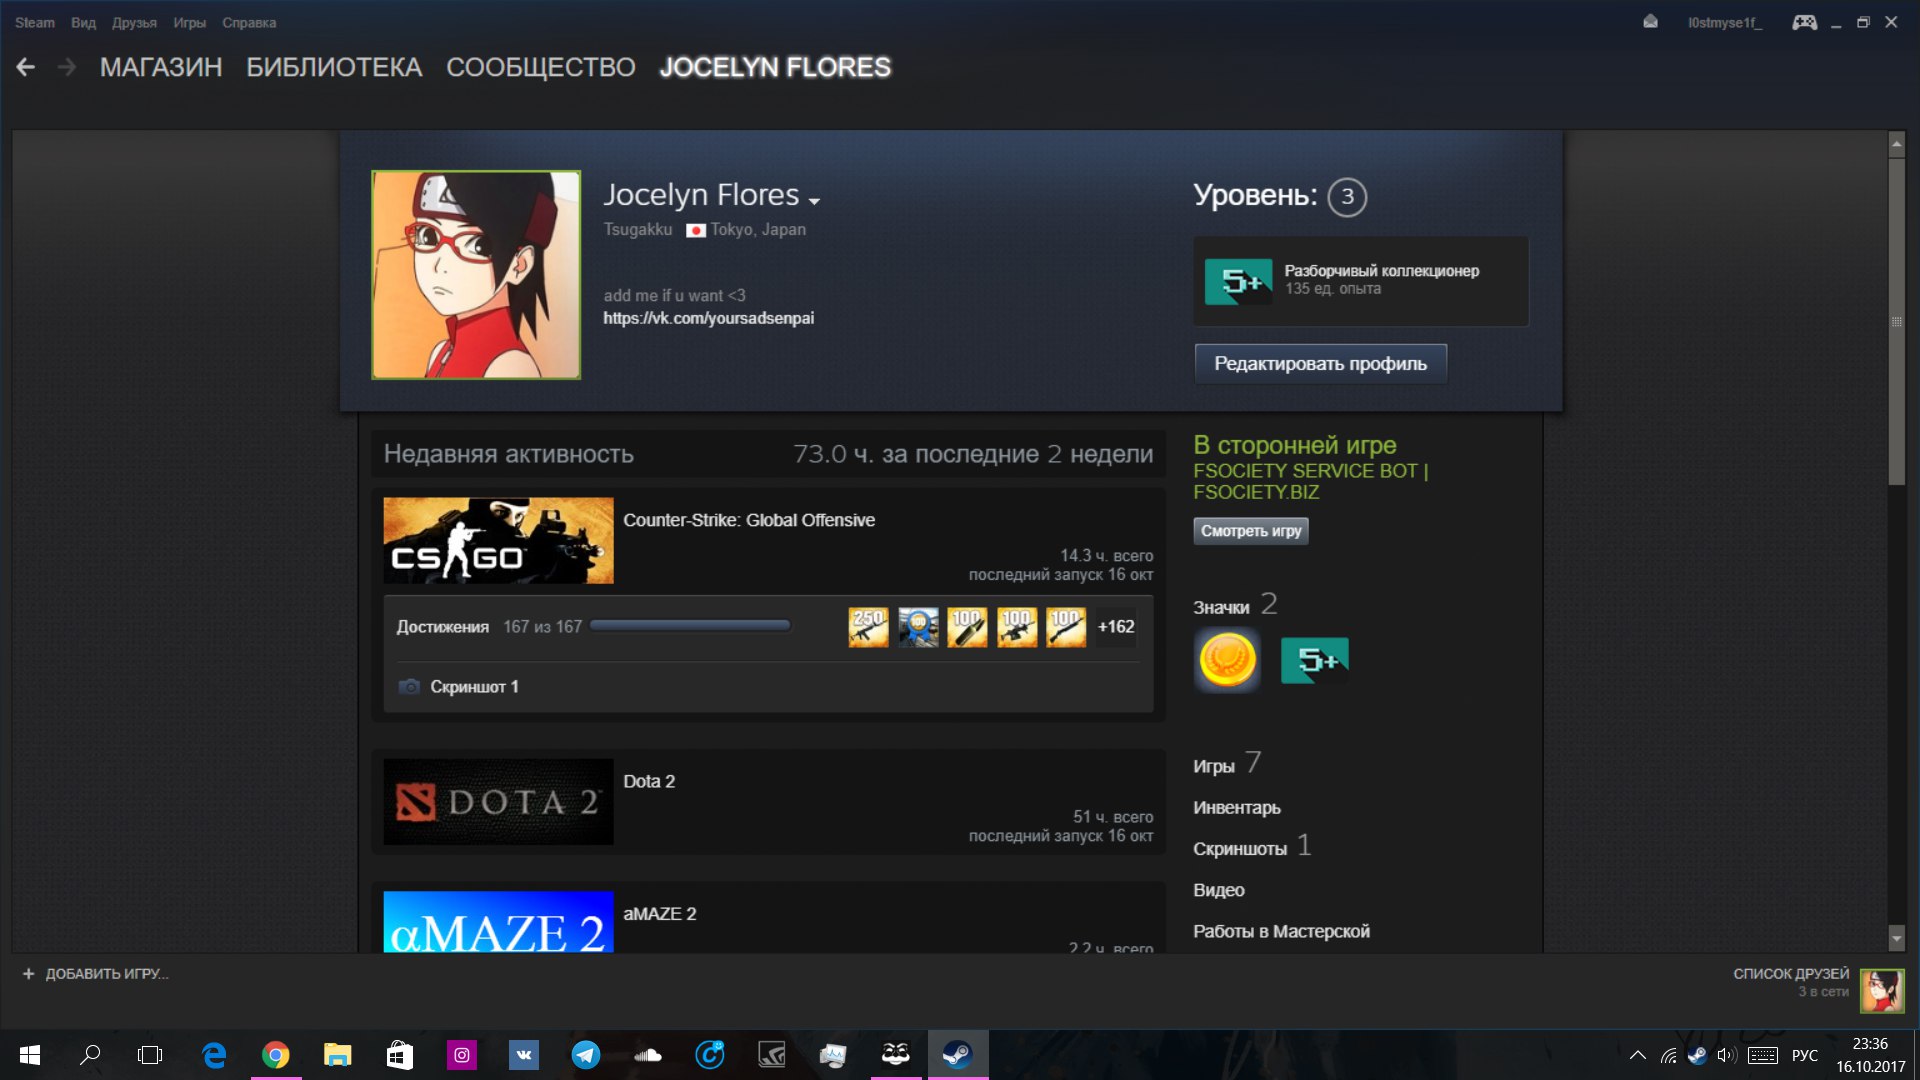Screen dimensions: 1920x1080
Task: Open the Dota 2 title link
Action: (x=649, y=782)
